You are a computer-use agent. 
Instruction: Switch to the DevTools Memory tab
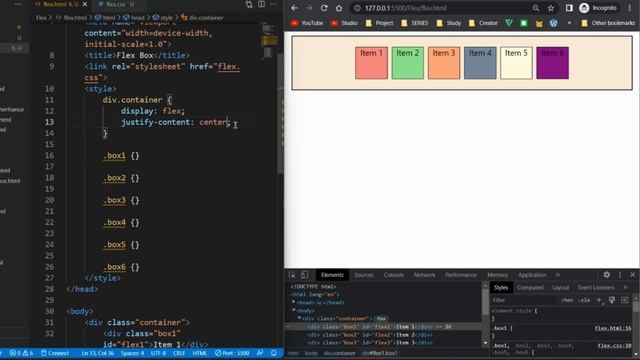point(498,275)
